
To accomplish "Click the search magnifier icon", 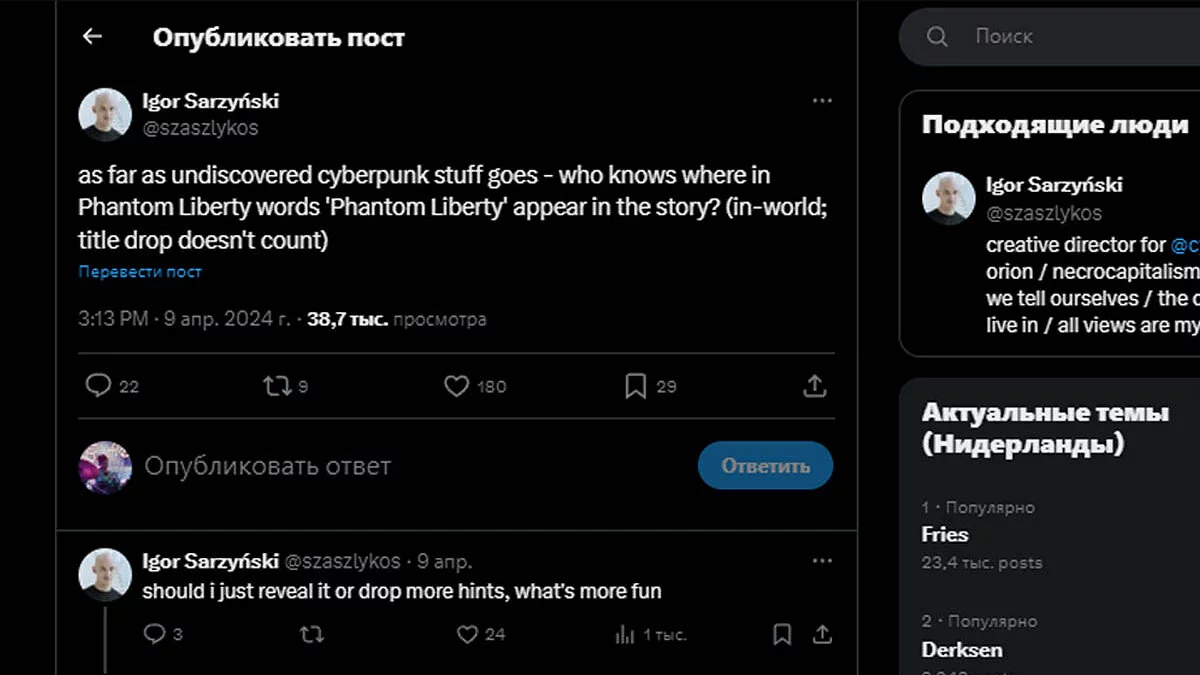I will point(937,37).
